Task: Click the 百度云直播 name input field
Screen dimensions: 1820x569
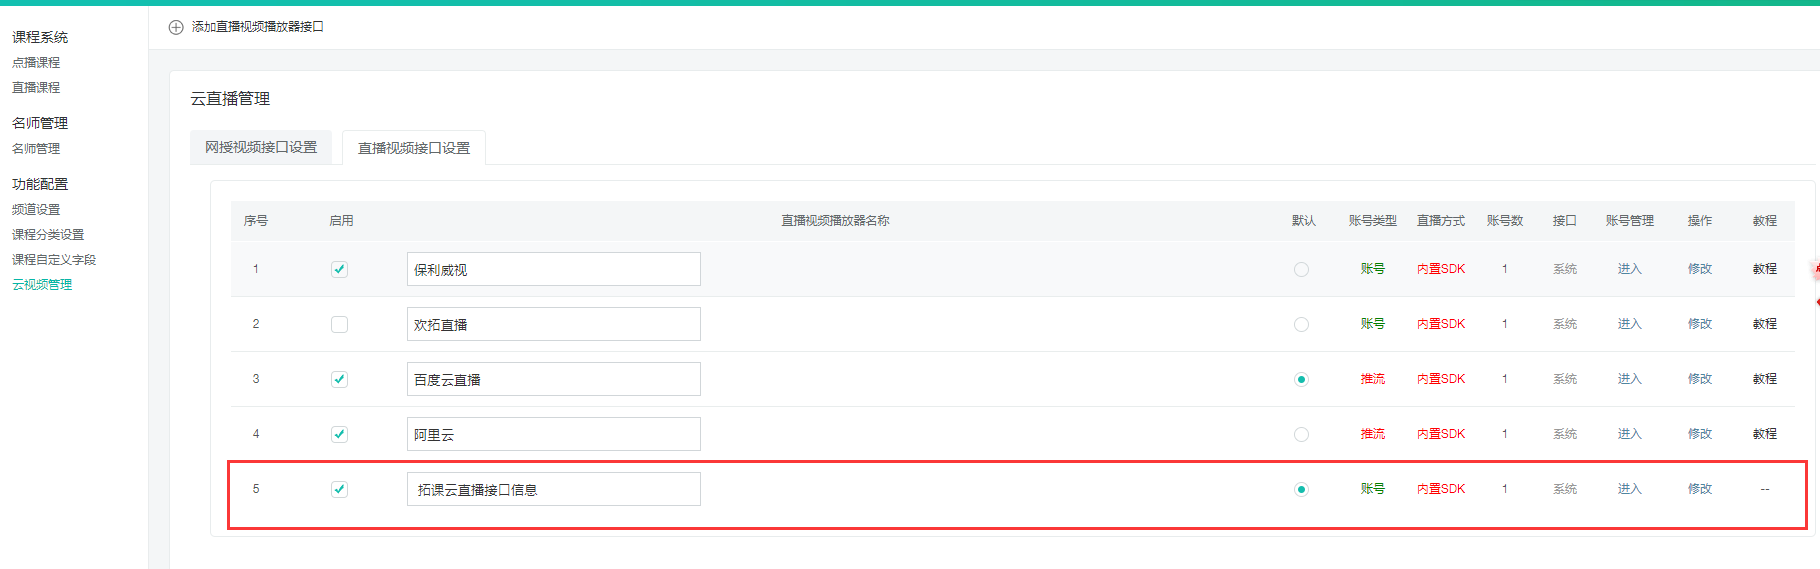Action: tap(553, 379)
